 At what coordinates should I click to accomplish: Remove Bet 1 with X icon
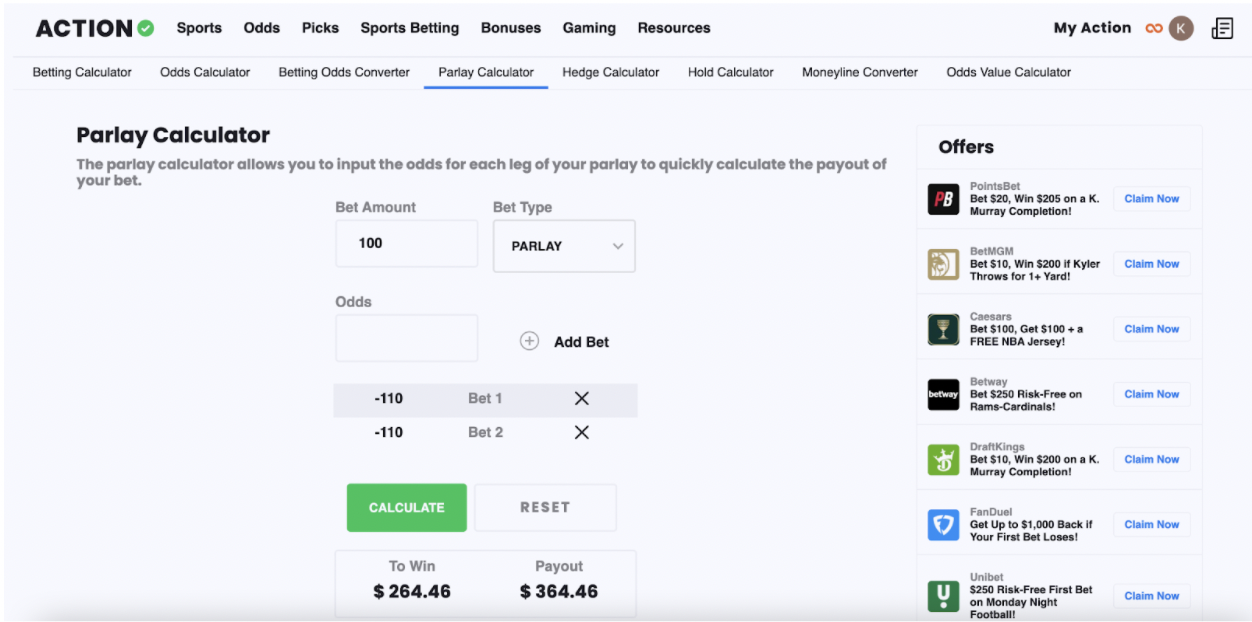(582, 398)
